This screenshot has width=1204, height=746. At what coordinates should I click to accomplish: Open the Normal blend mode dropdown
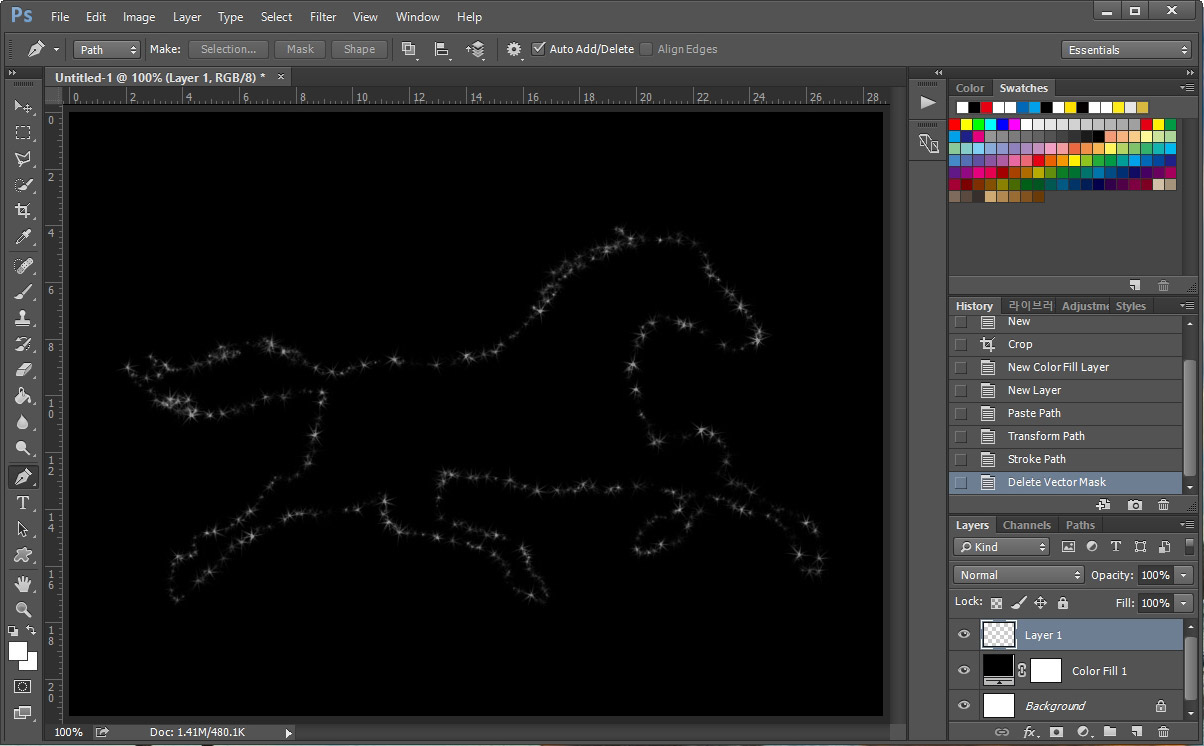click(1018, 575)
